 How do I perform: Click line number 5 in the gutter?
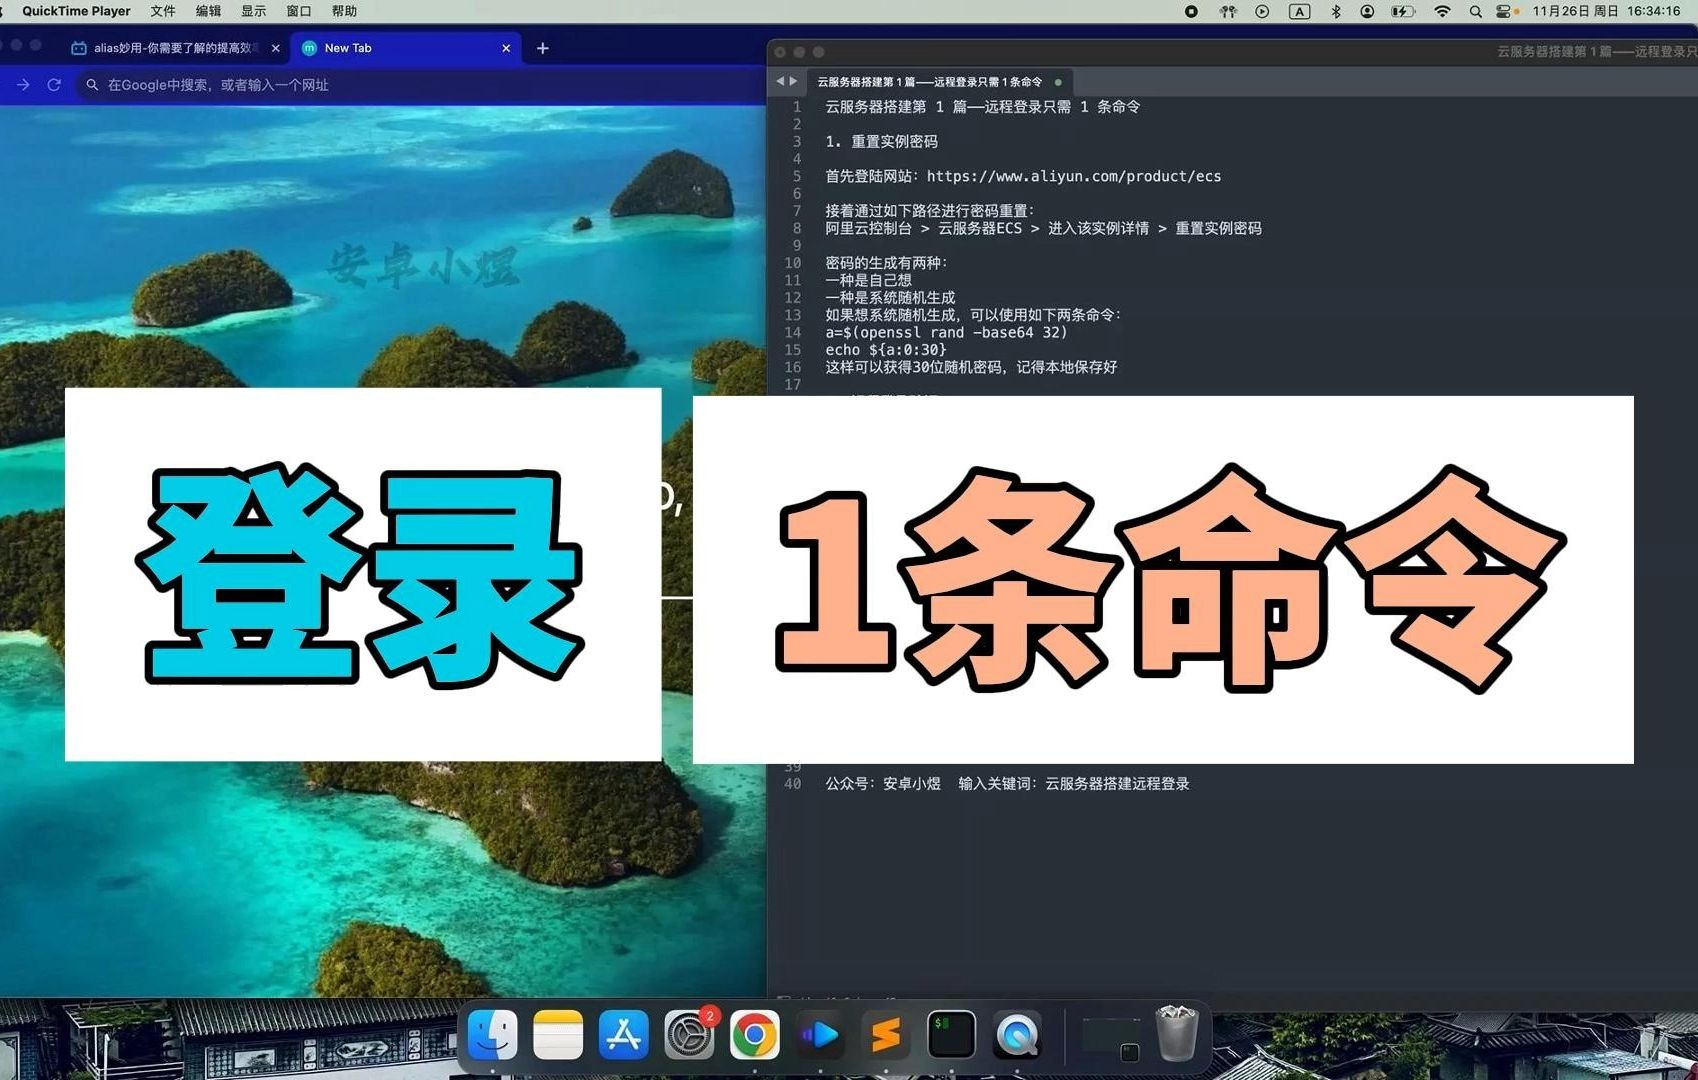coord(797,176)
